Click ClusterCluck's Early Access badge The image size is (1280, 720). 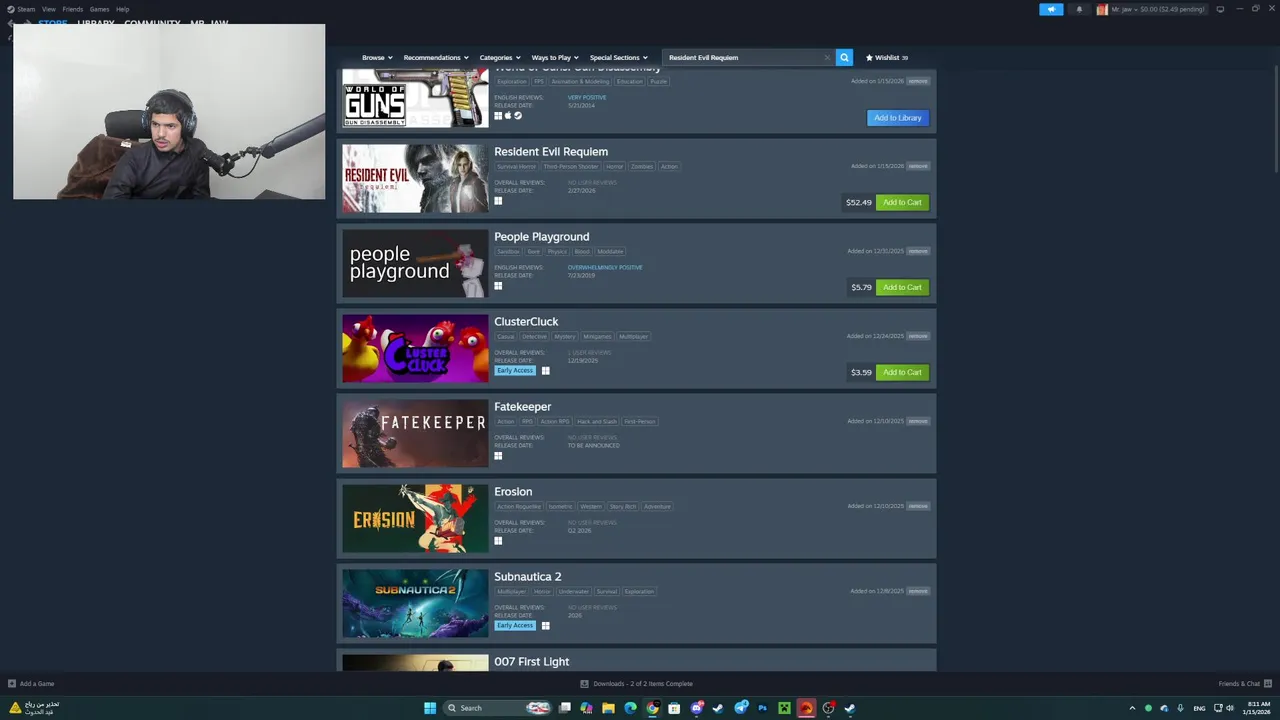coord(515,371)
